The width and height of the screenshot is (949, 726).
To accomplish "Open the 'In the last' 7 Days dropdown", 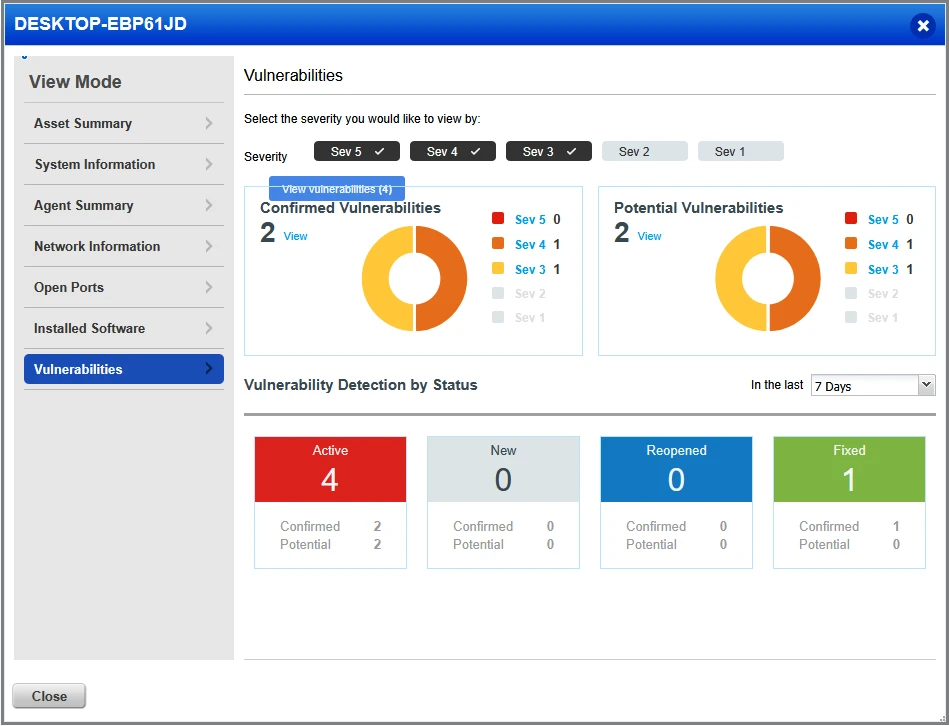I will pyautogui.click(x=873, y=385).
